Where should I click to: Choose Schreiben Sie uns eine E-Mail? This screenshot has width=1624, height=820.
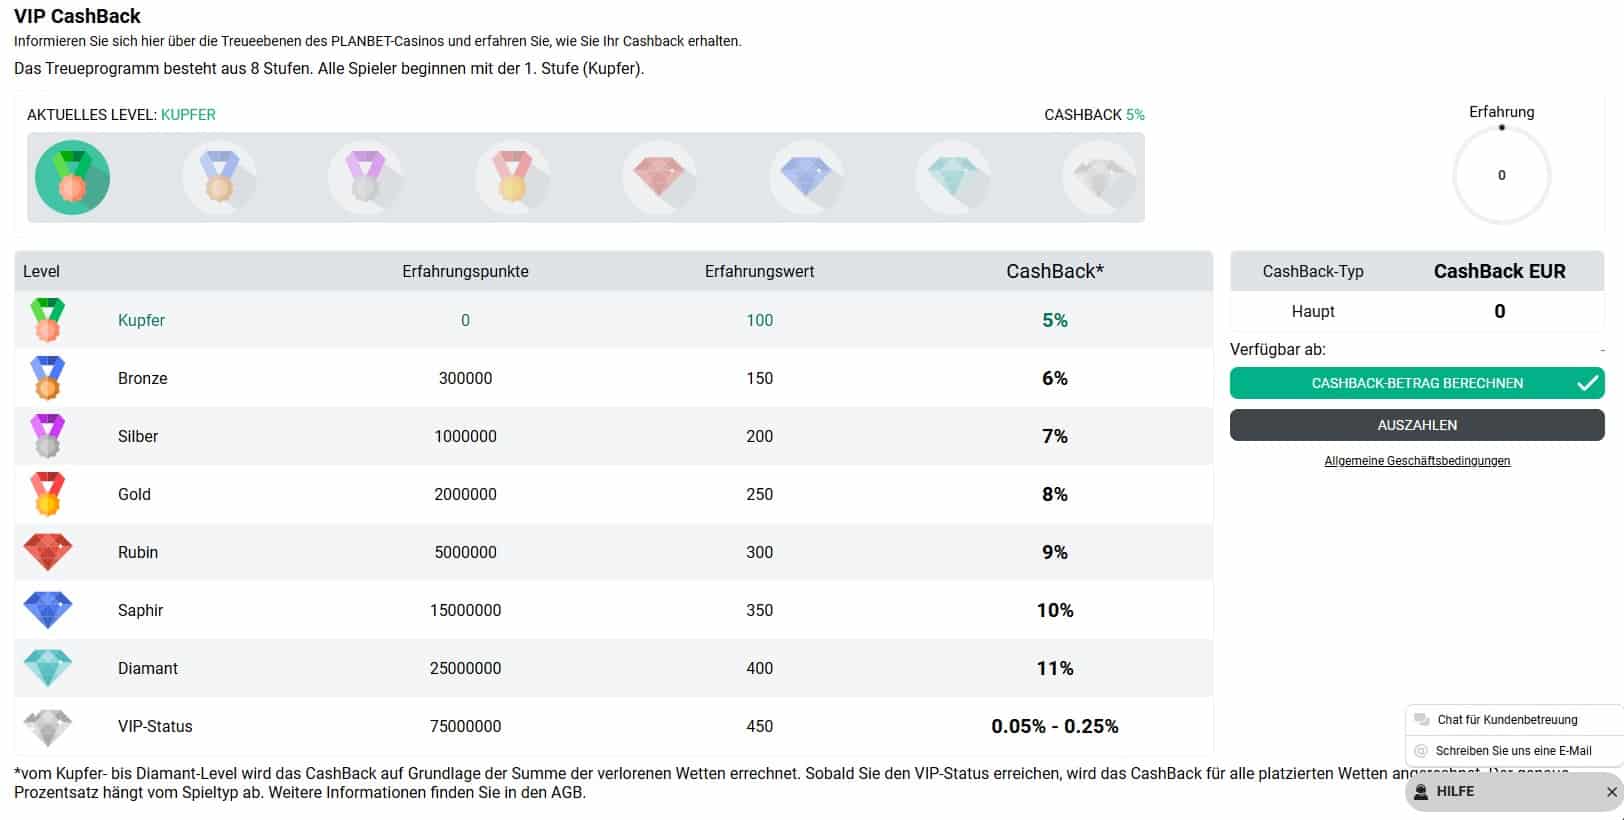1513,751
